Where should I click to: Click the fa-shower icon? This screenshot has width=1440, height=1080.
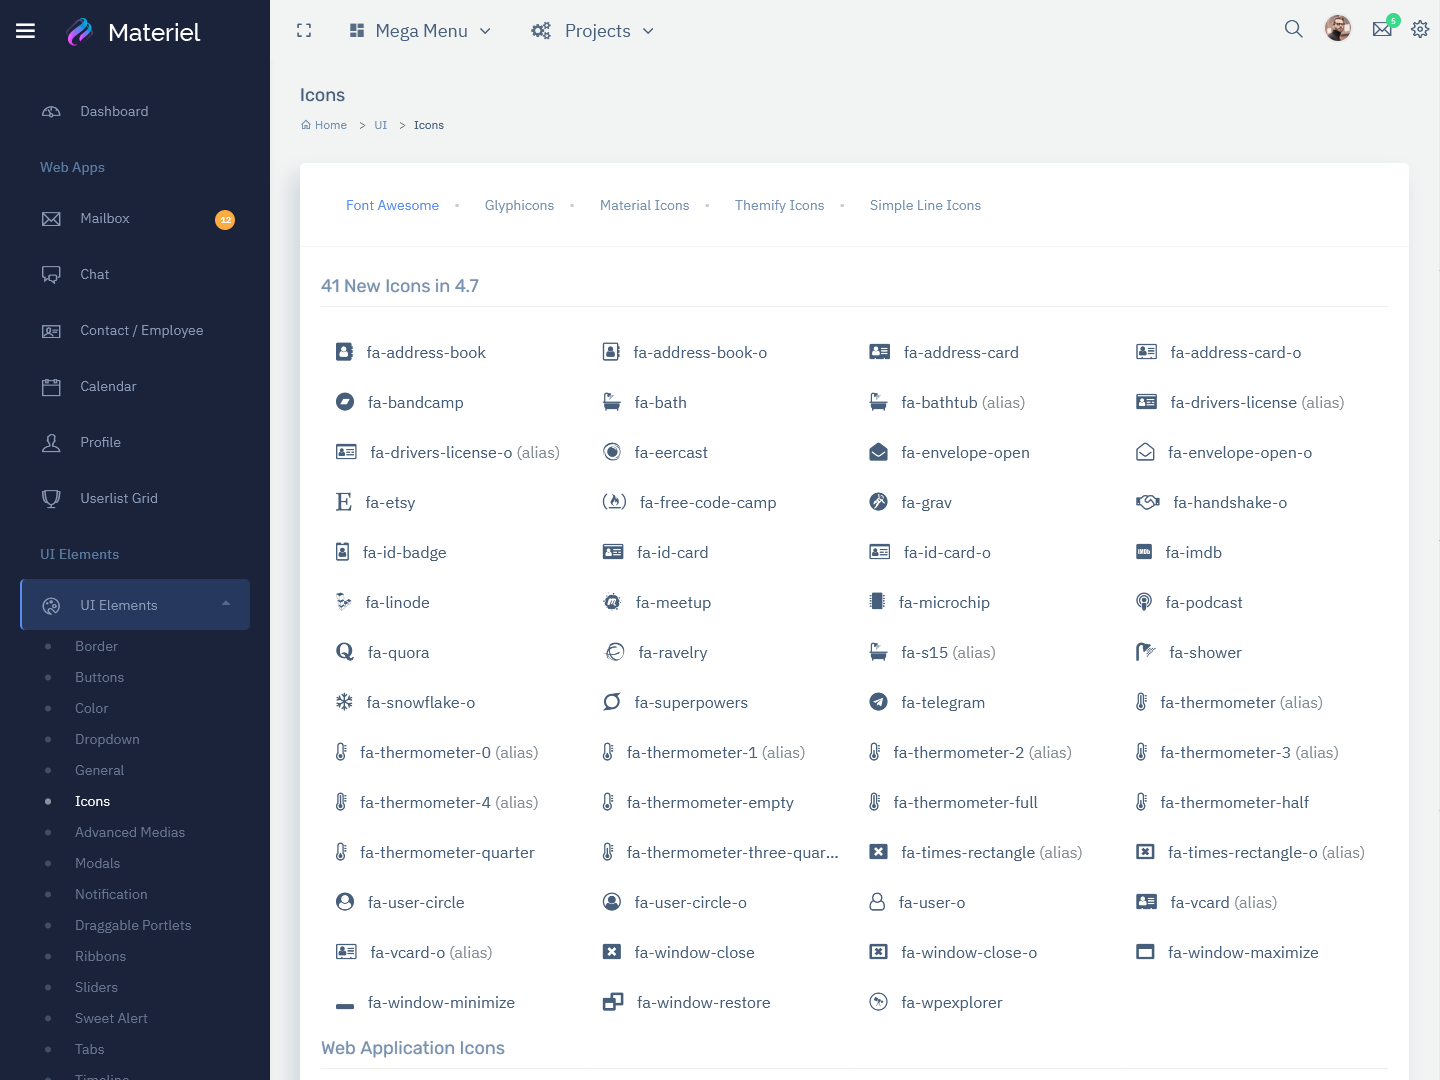(1146, 652)
